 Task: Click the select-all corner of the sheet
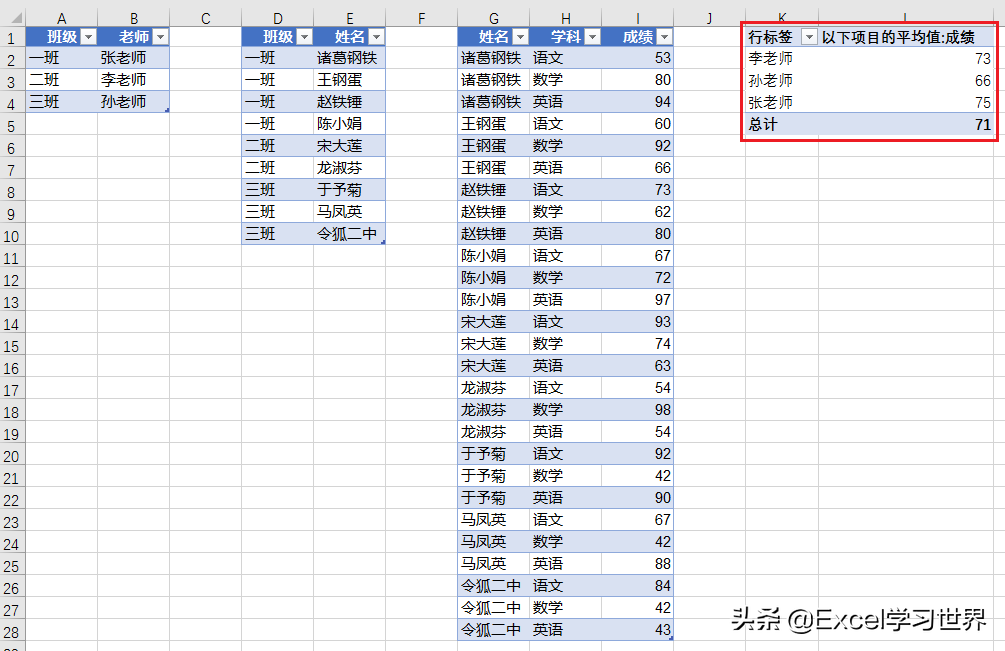tap(13, 18)
